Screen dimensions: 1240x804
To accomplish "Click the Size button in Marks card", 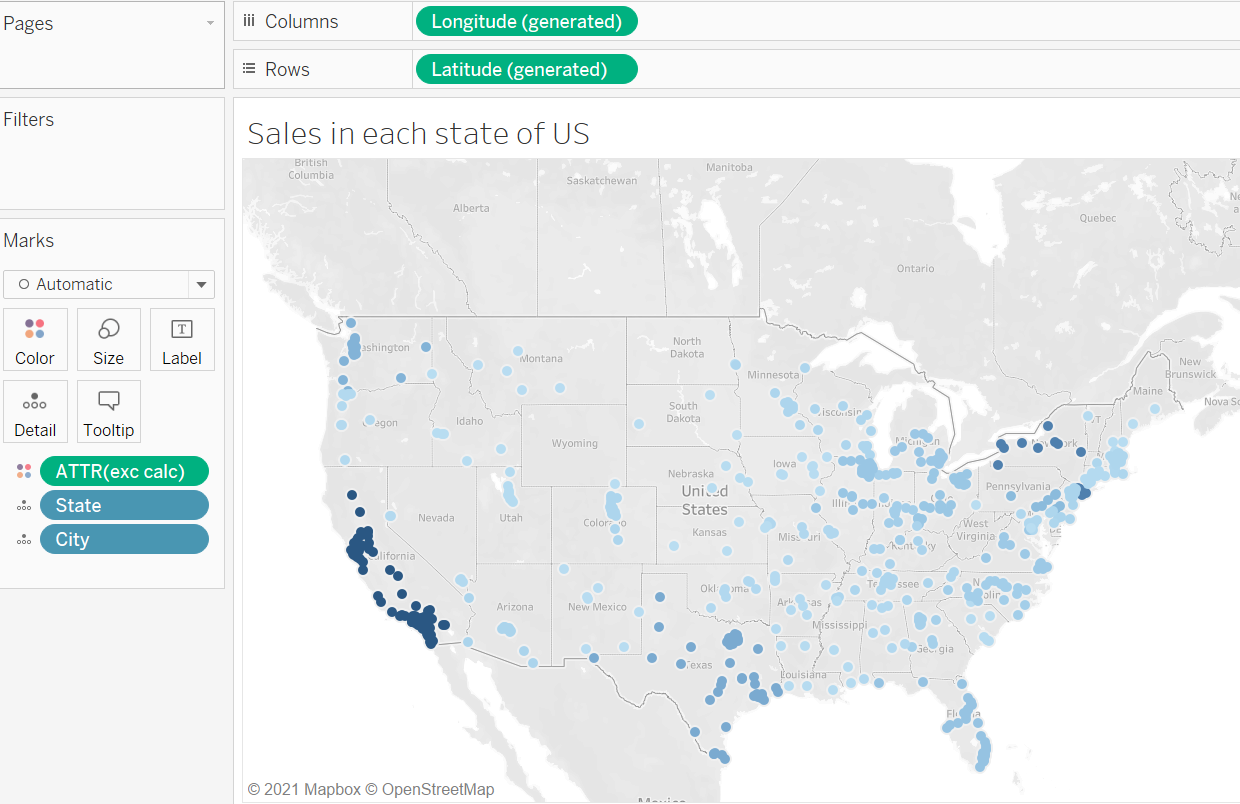I will point(108,340).
